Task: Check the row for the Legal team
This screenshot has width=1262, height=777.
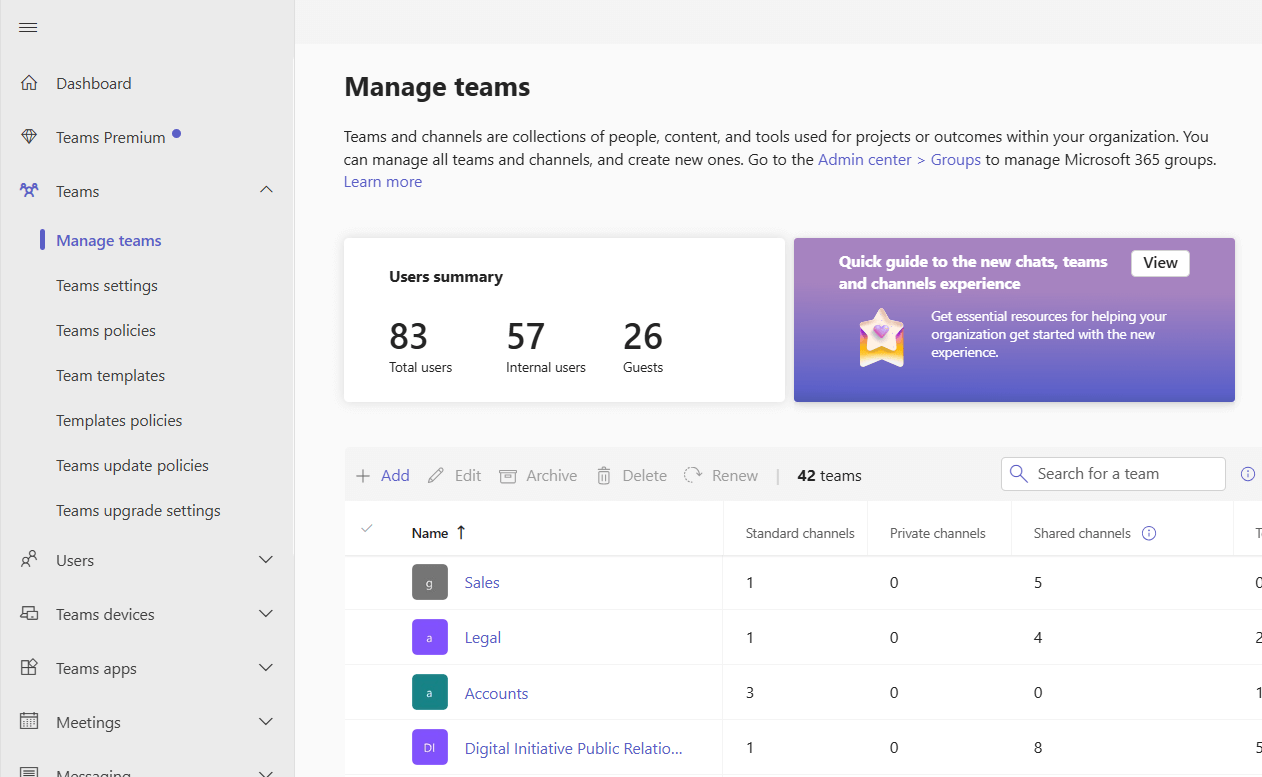Action: (x=368, y=637)
